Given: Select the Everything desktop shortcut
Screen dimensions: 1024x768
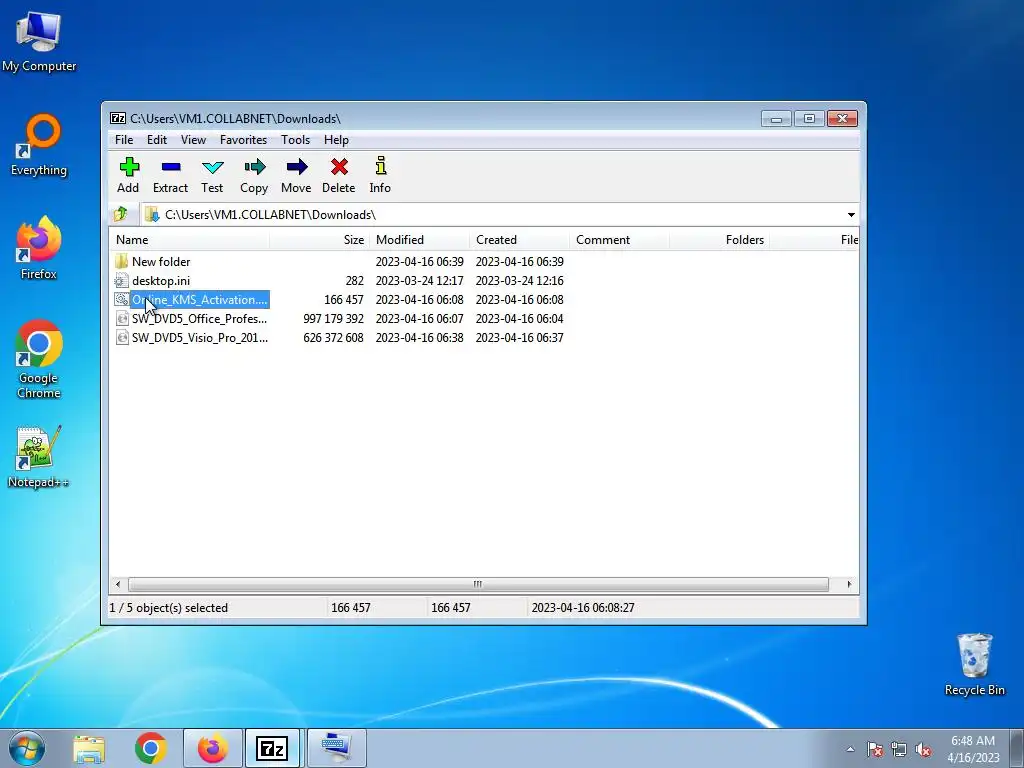Looking at the screenshot, I should 39,146.
